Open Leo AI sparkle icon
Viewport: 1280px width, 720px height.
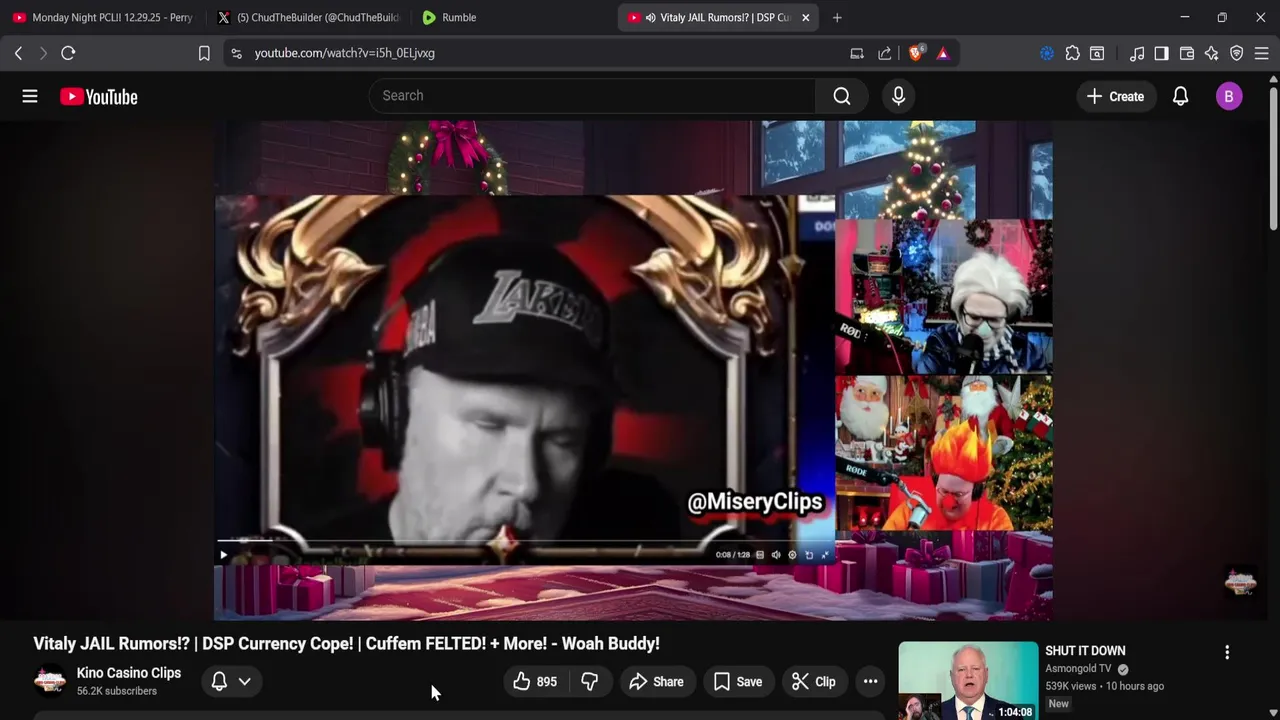click(1212, 53)
